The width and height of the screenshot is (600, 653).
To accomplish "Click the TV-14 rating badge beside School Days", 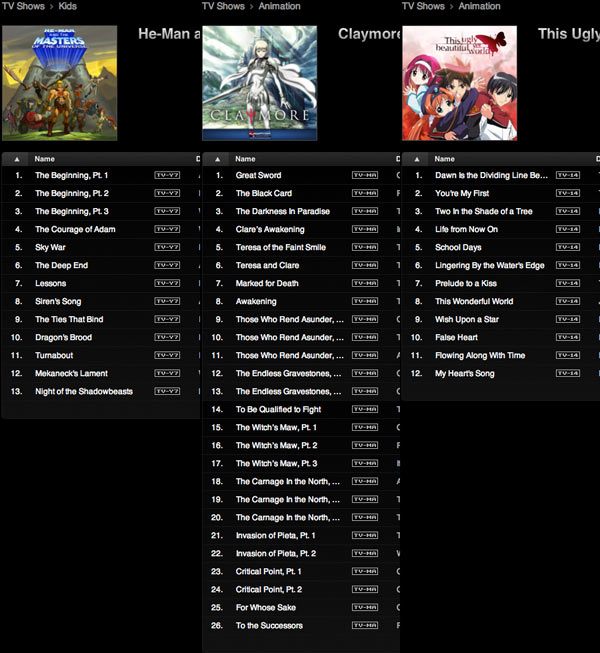I will 568,247.
